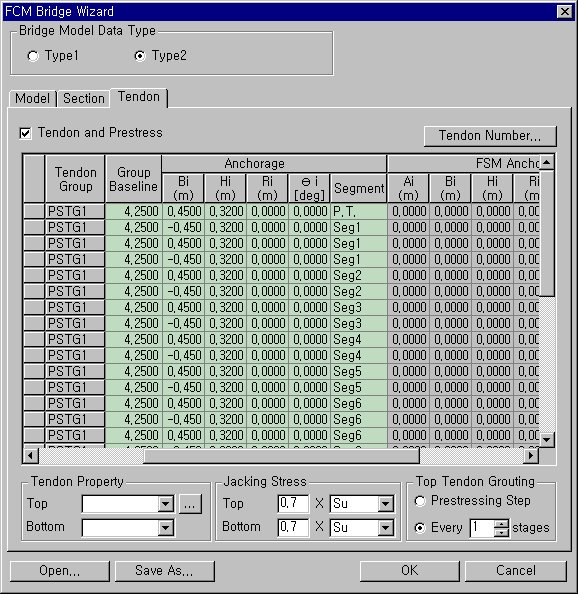Select Group Baseline 4.2500 in P.T. row

pyautogui.click(x=134, y=211)
